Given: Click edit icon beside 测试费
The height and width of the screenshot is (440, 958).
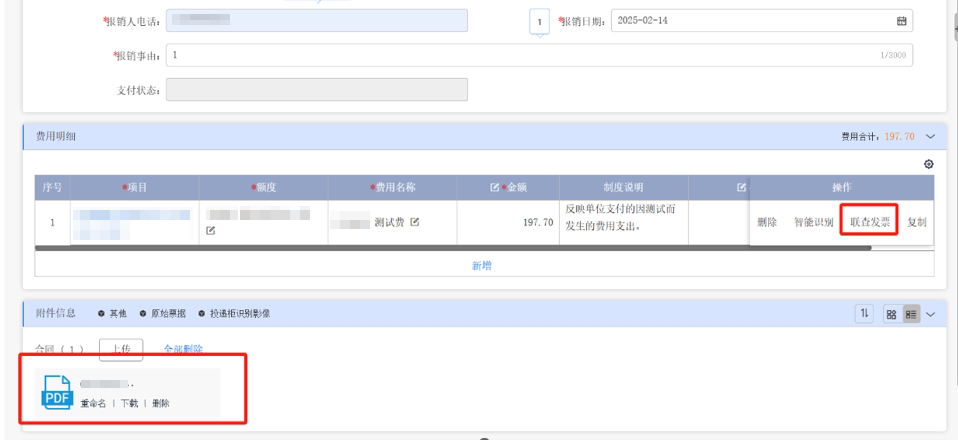Looking at the screenshot, I should pos(413,222).
